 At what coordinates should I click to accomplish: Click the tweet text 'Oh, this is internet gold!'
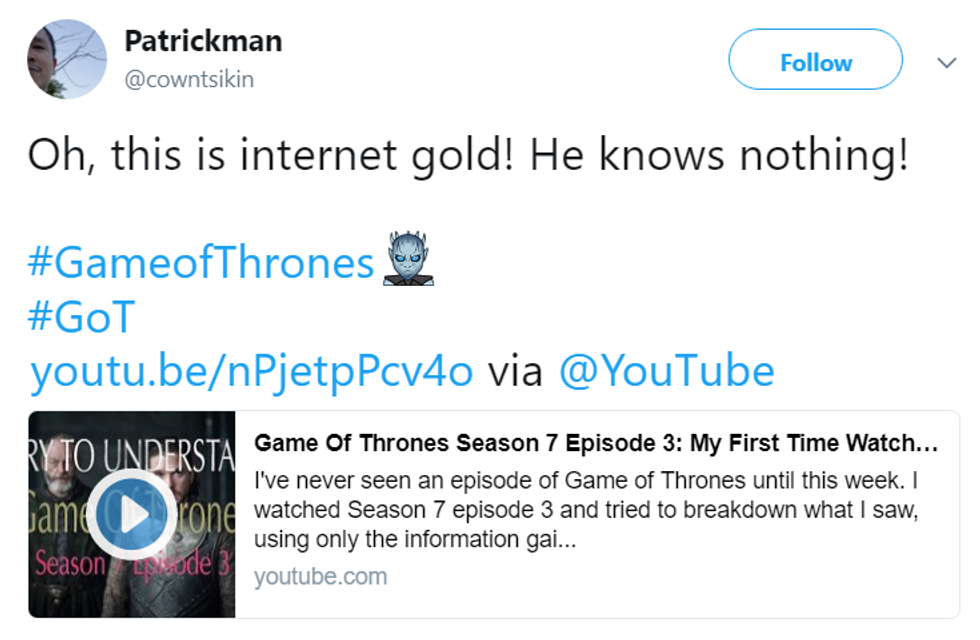pyautogui.click(x=270, y=155)
